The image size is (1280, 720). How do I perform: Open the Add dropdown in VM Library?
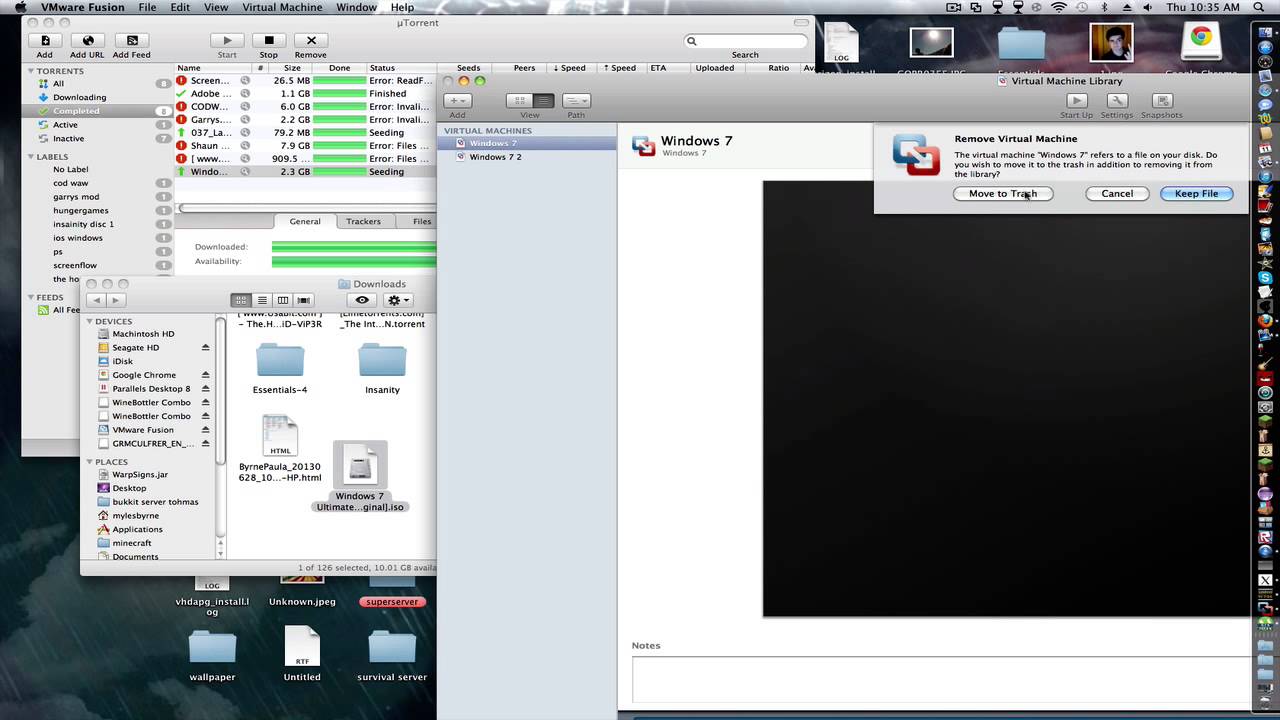click(457, 101)
